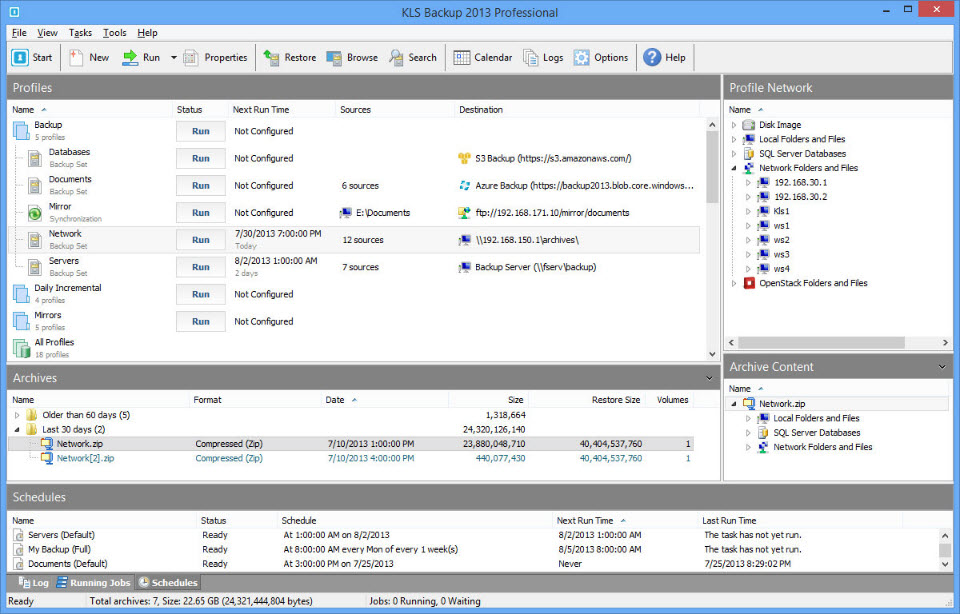The height and width of the screenshot is (614, 960).
Task: Open the Search tool
Action: click(413, 57)
